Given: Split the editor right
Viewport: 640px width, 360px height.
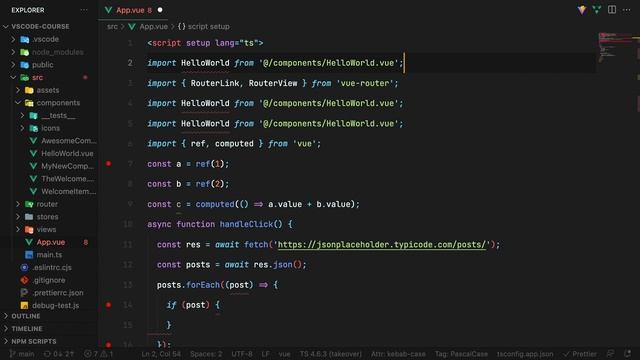Looking at the screenshot, I should coord(612,10).
